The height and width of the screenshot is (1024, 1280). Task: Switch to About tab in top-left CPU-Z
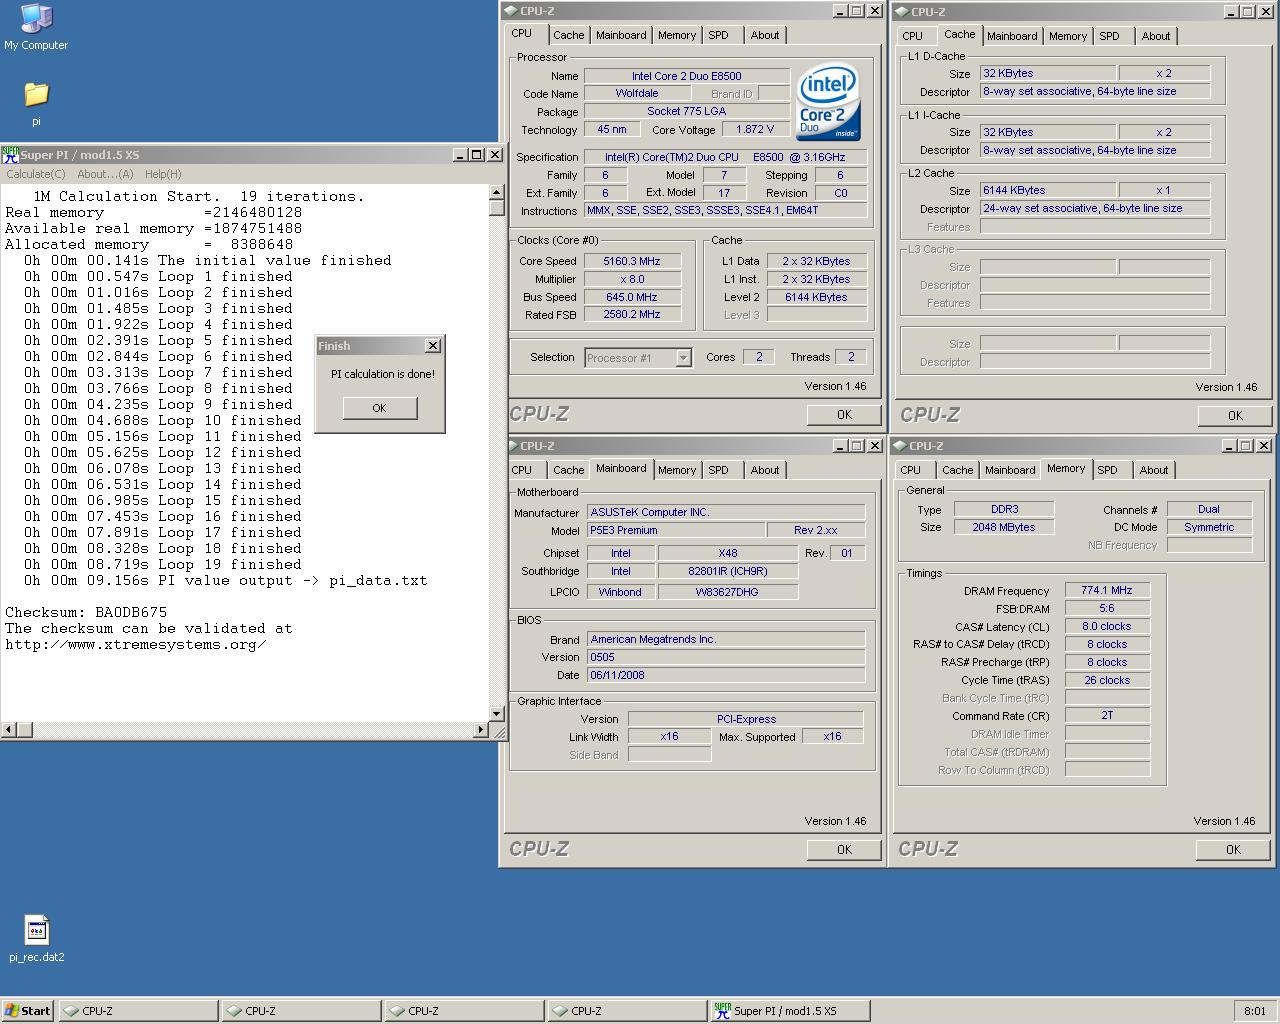click(765, 35)
